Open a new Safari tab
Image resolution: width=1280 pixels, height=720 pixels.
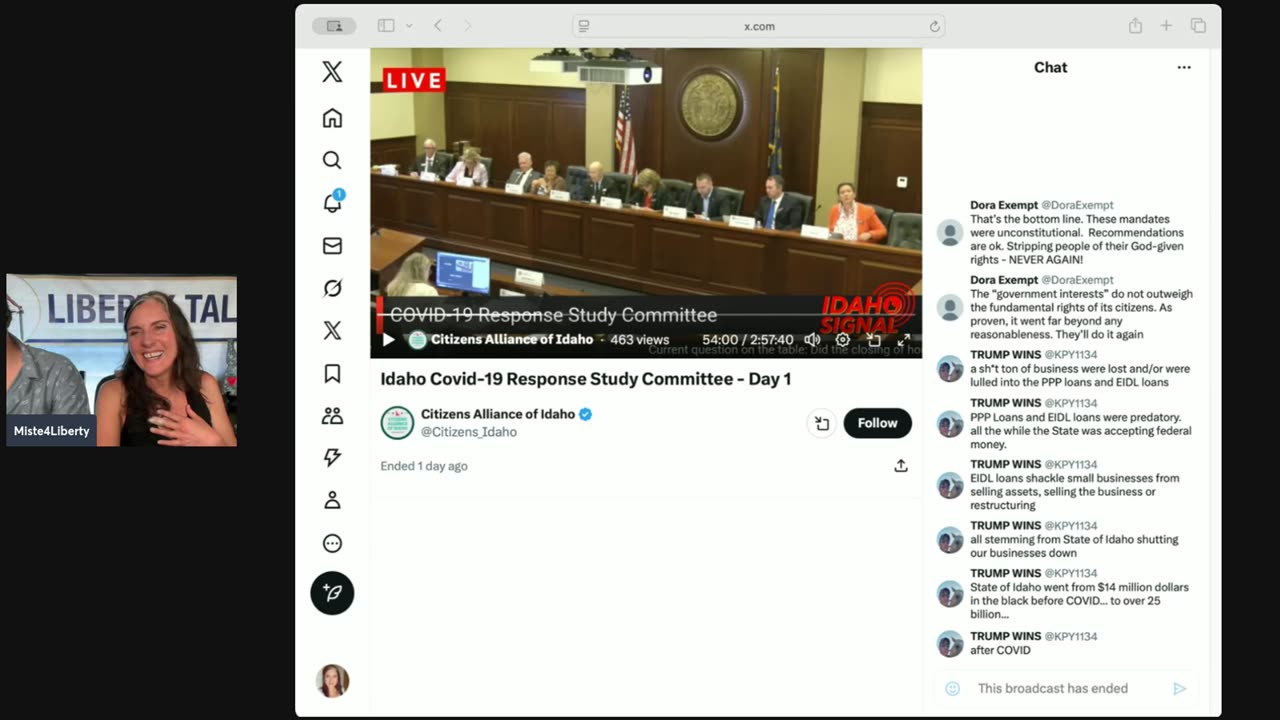(x=1166, y=26)
